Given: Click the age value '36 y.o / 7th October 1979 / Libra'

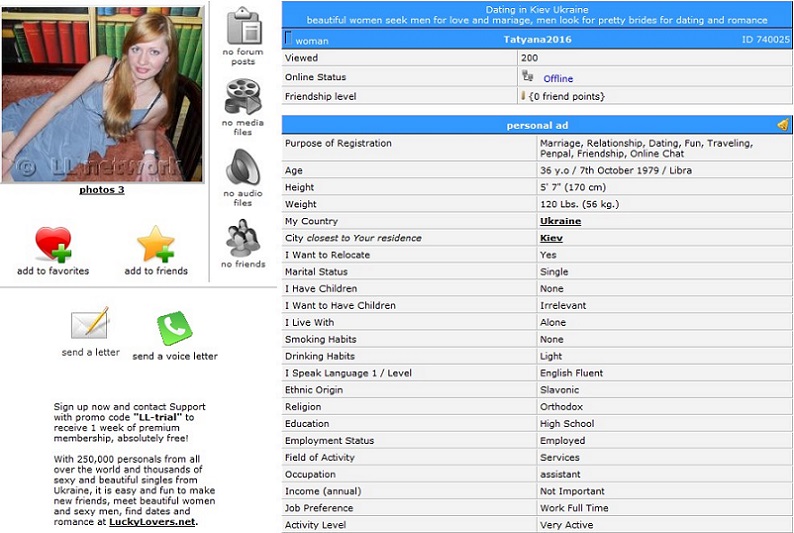Looking at the screenshot, I should tap(616, 171).
